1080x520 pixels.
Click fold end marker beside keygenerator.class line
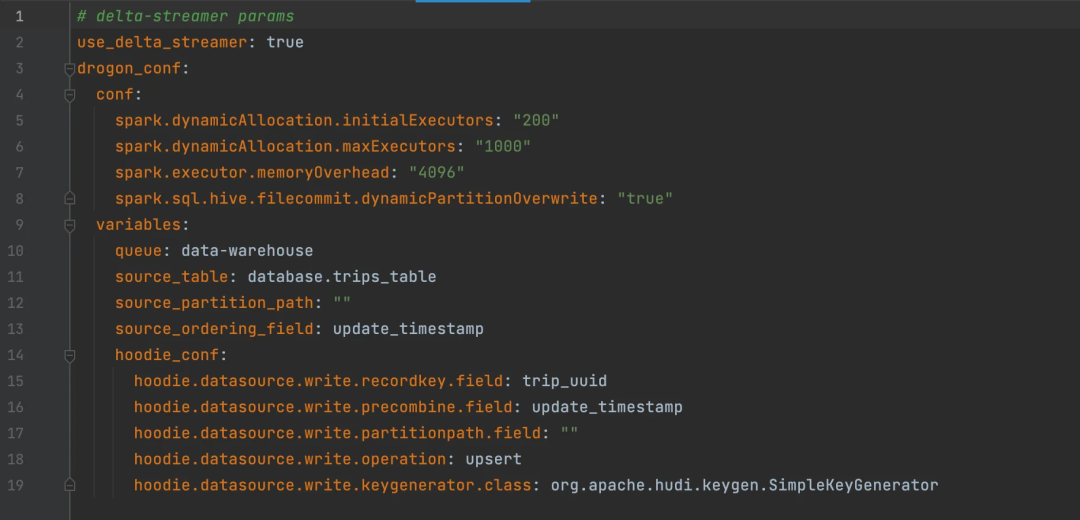70,485
